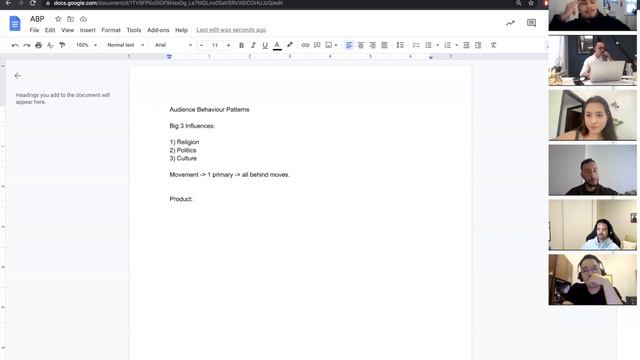Expand numbered list style options
The image size is (640, 360).
coord(456,45)
